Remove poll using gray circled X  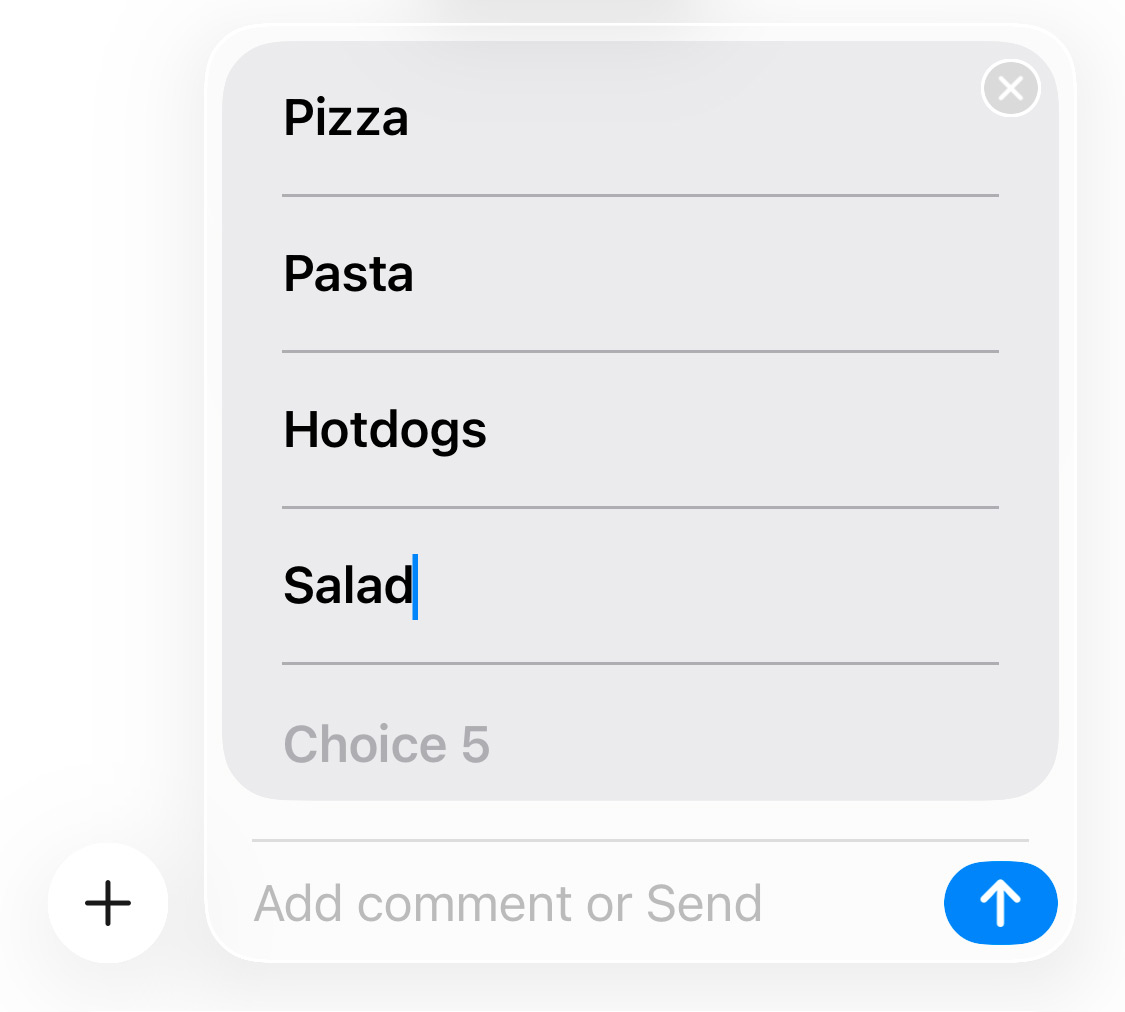pyautogui.click(x=1010, y=88)
